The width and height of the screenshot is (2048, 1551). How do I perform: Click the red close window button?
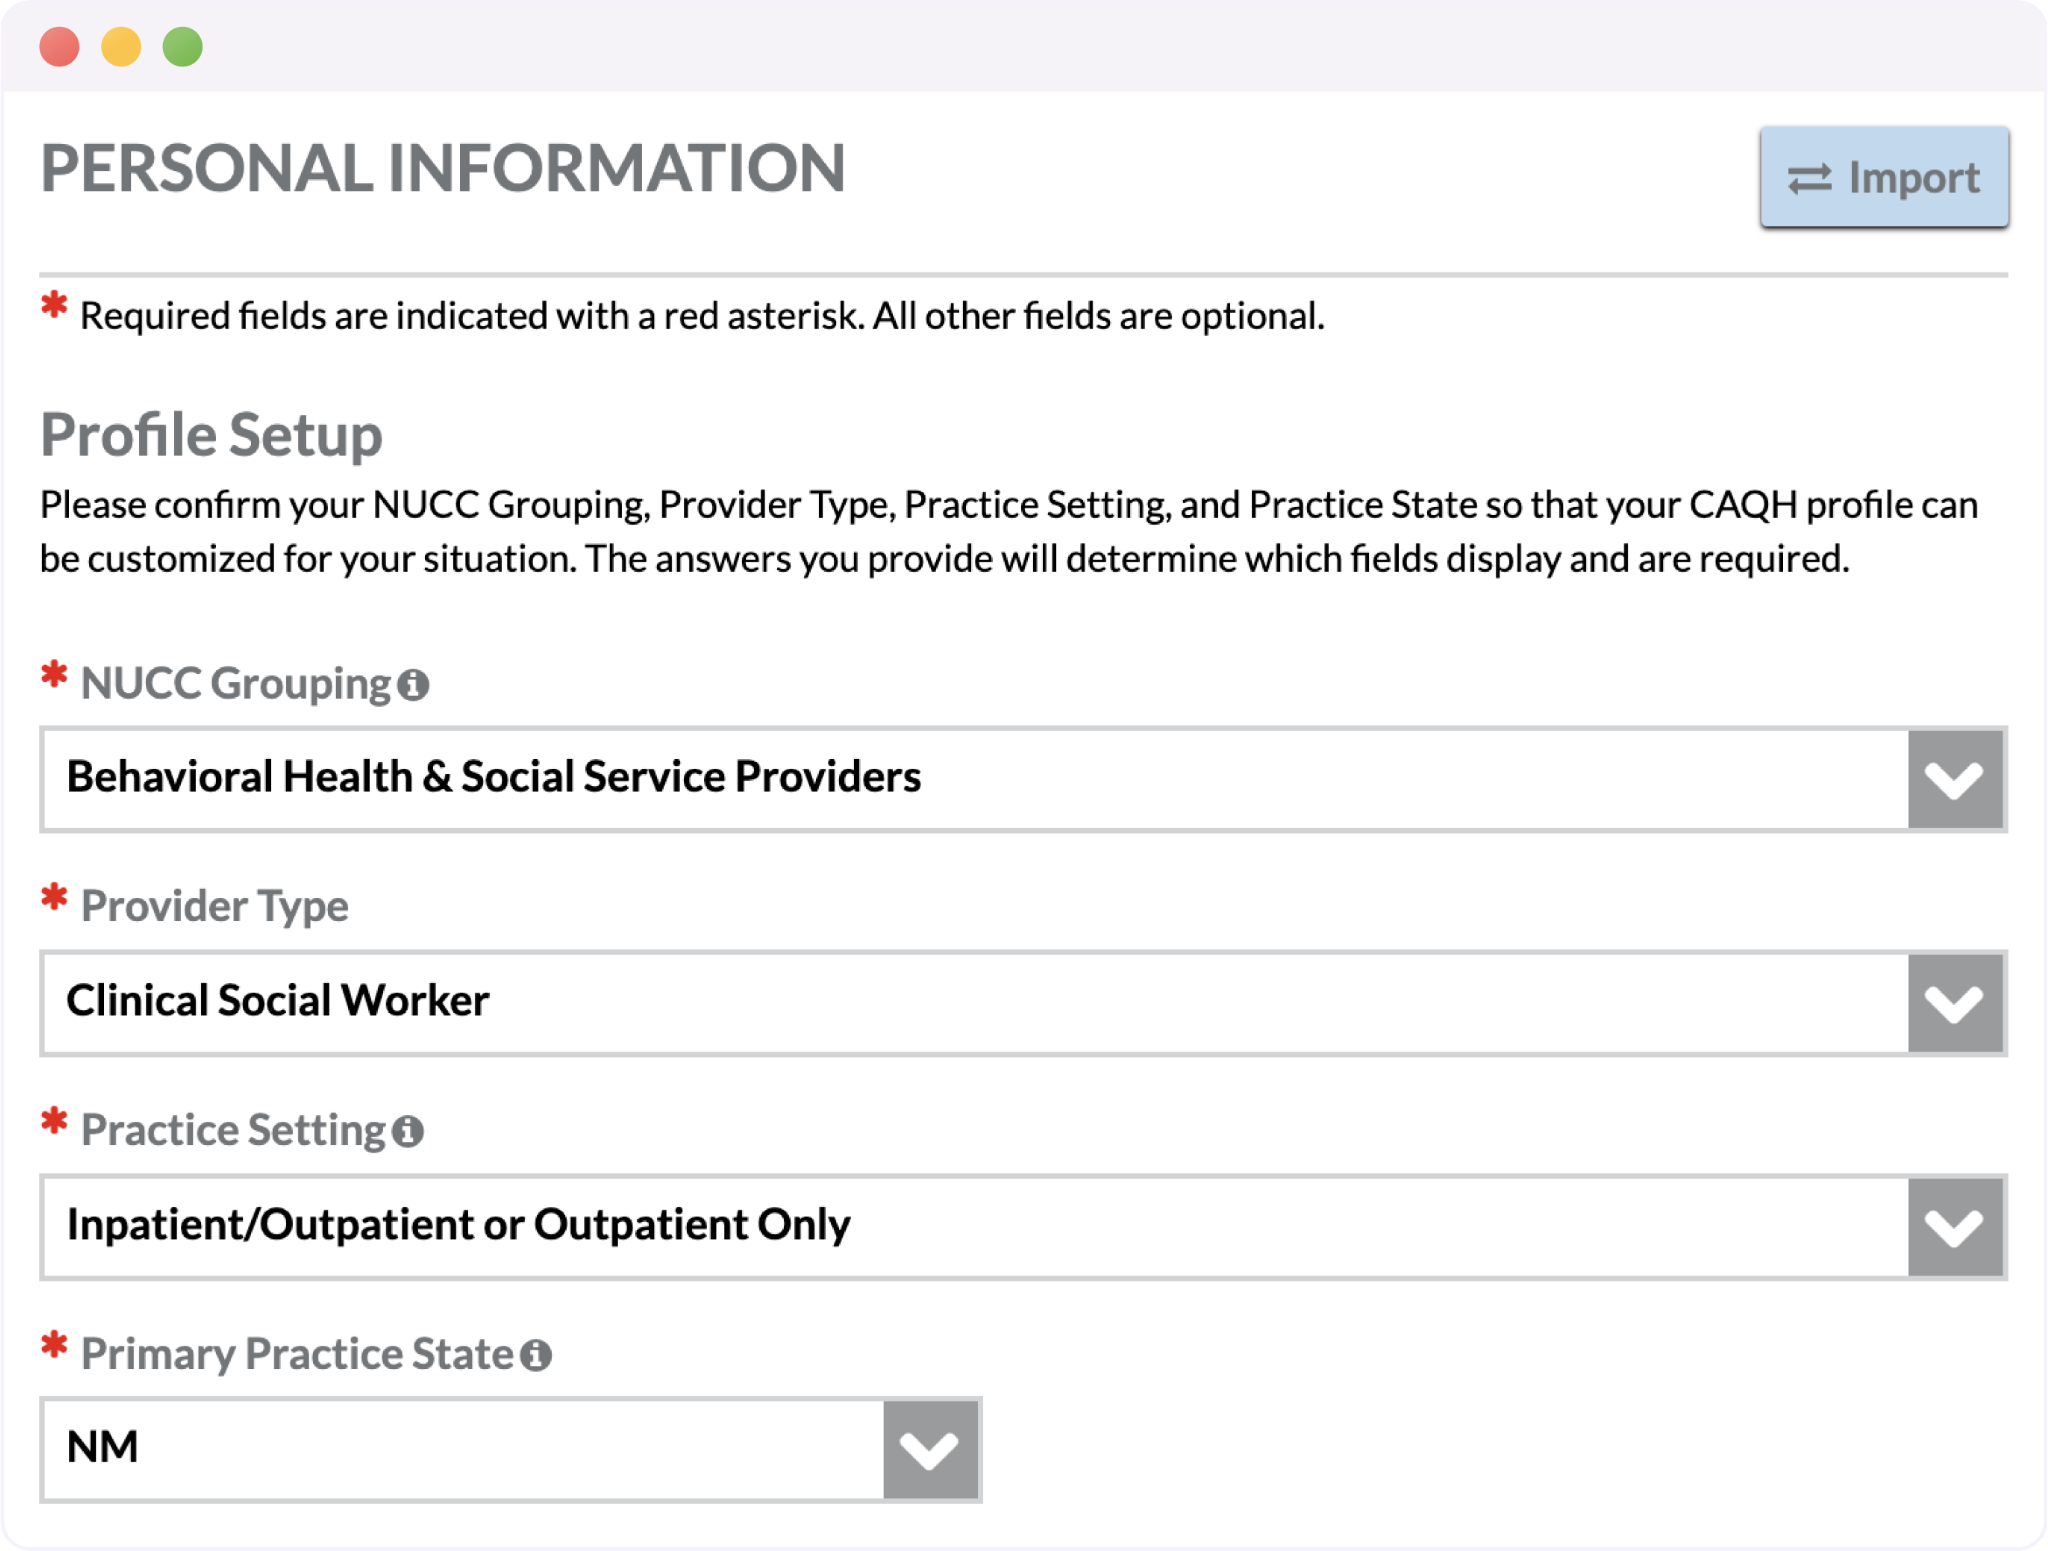pos(59,47)
